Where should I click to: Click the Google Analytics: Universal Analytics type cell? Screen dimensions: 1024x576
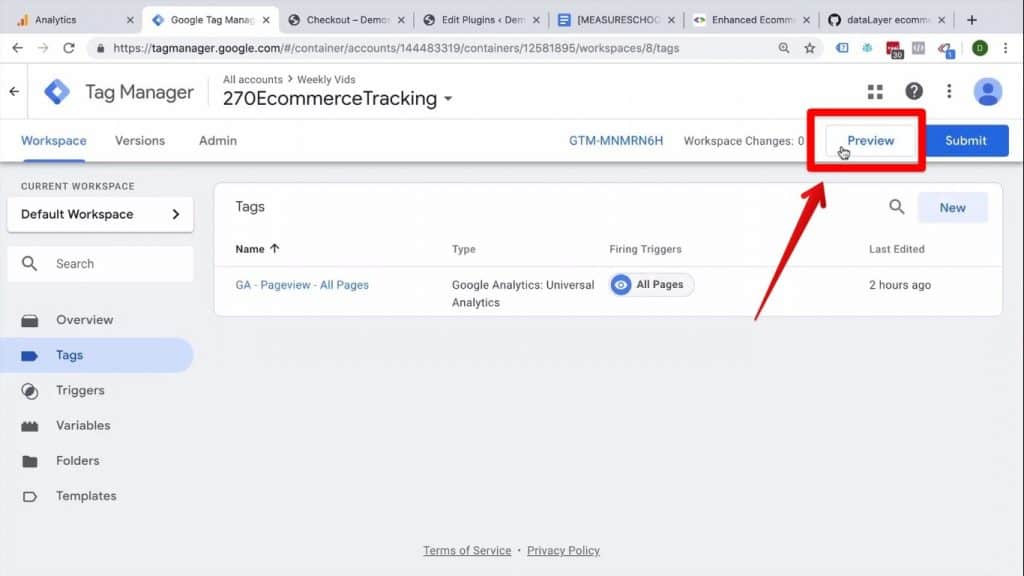pyautogui.click(x=523, y=293)
